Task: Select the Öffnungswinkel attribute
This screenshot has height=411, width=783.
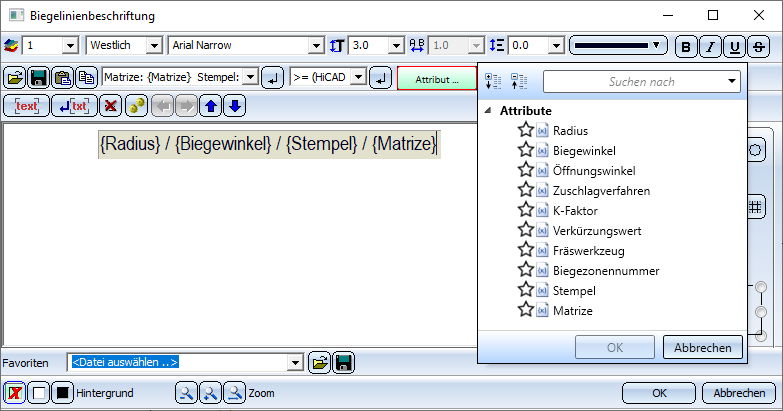Action: tap(594, 171)
